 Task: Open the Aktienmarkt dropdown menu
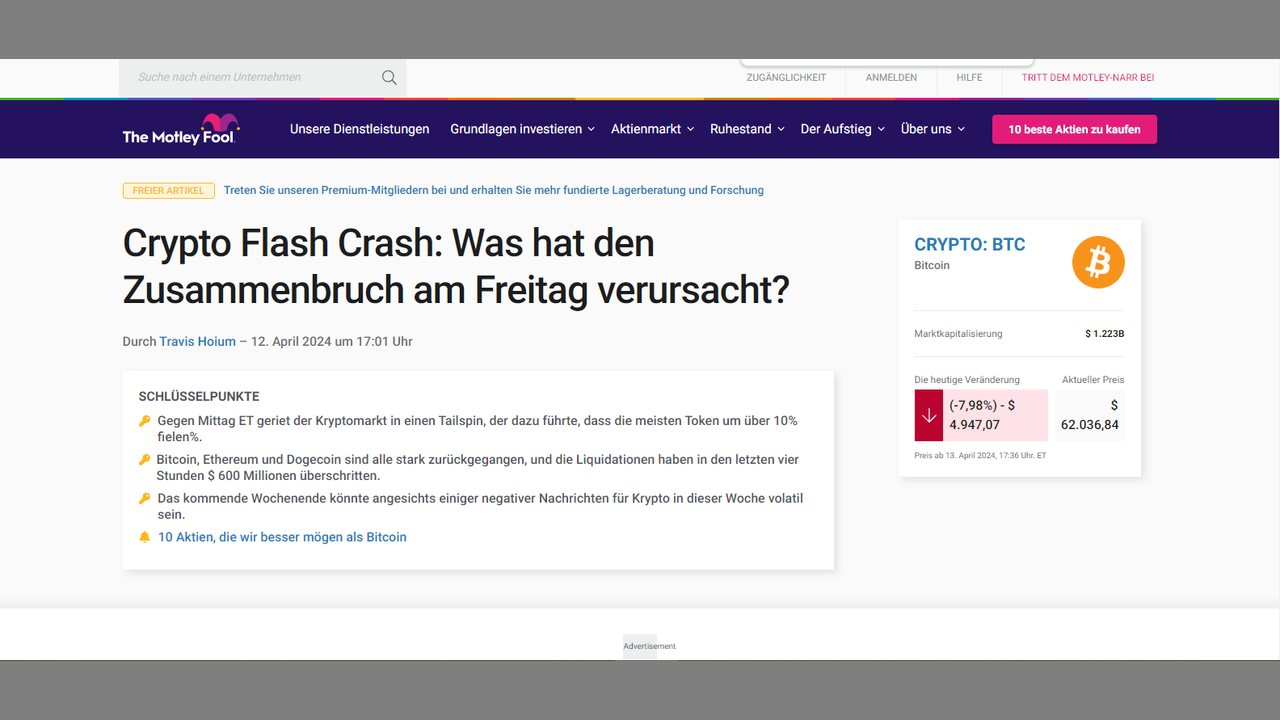652,129
